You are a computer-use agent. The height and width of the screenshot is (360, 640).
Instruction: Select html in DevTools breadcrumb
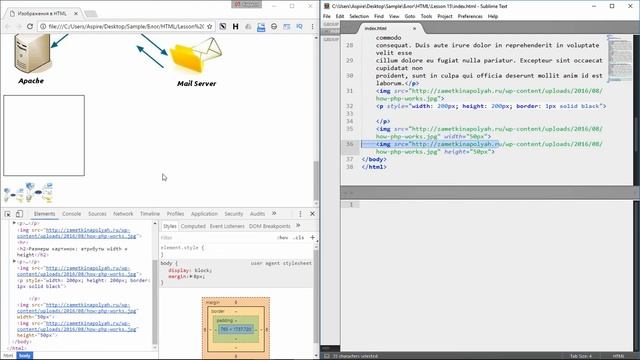click(8, 356)
